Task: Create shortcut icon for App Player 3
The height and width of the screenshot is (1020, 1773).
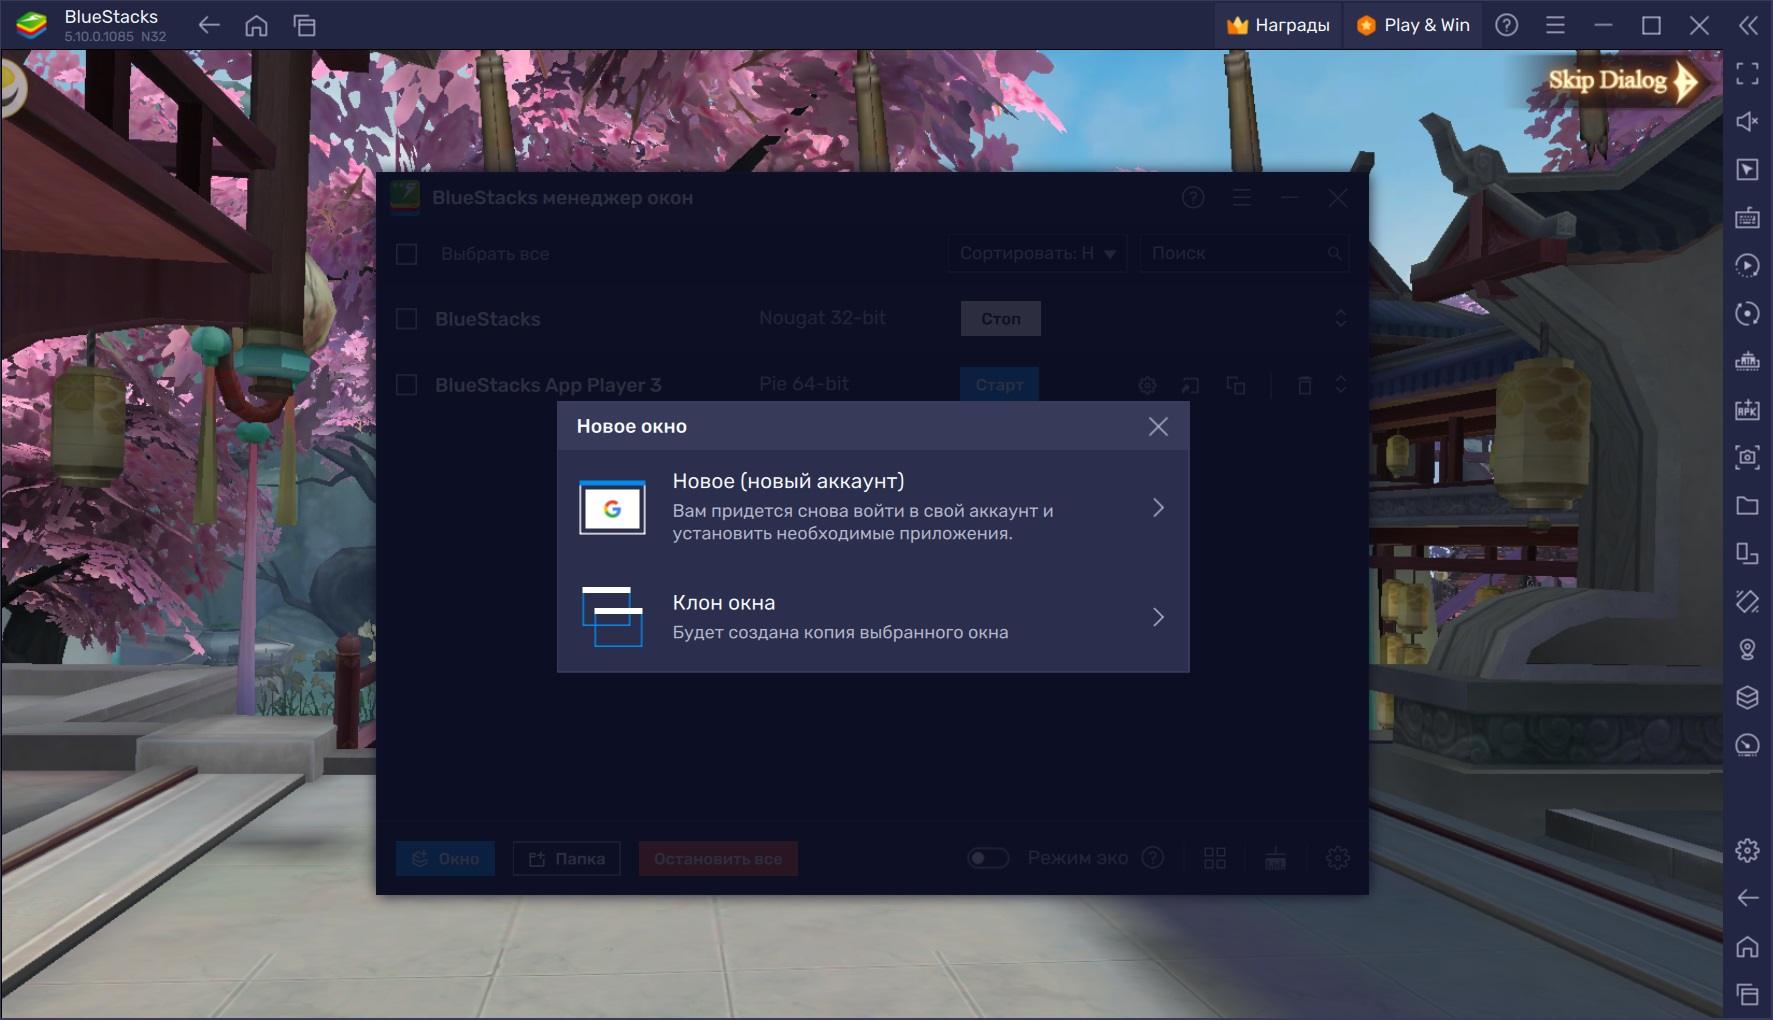Action: 1190,385
